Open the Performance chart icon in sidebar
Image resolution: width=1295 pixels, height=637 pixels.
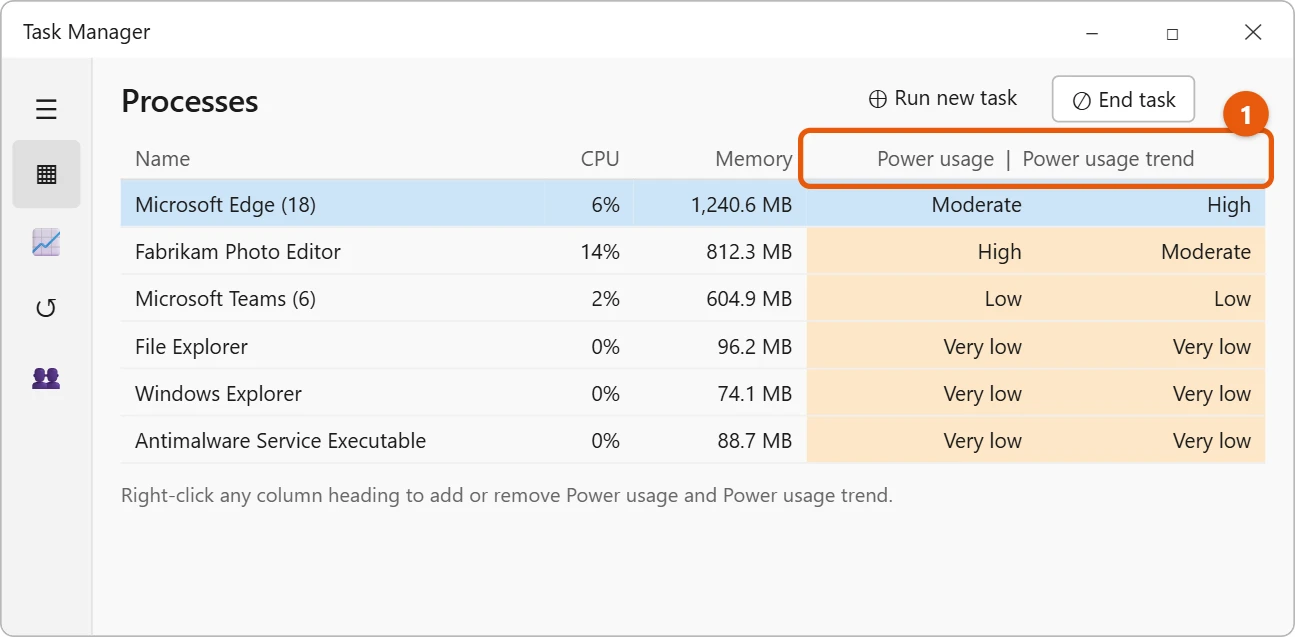pyautogui.click(x=46, y=242)
